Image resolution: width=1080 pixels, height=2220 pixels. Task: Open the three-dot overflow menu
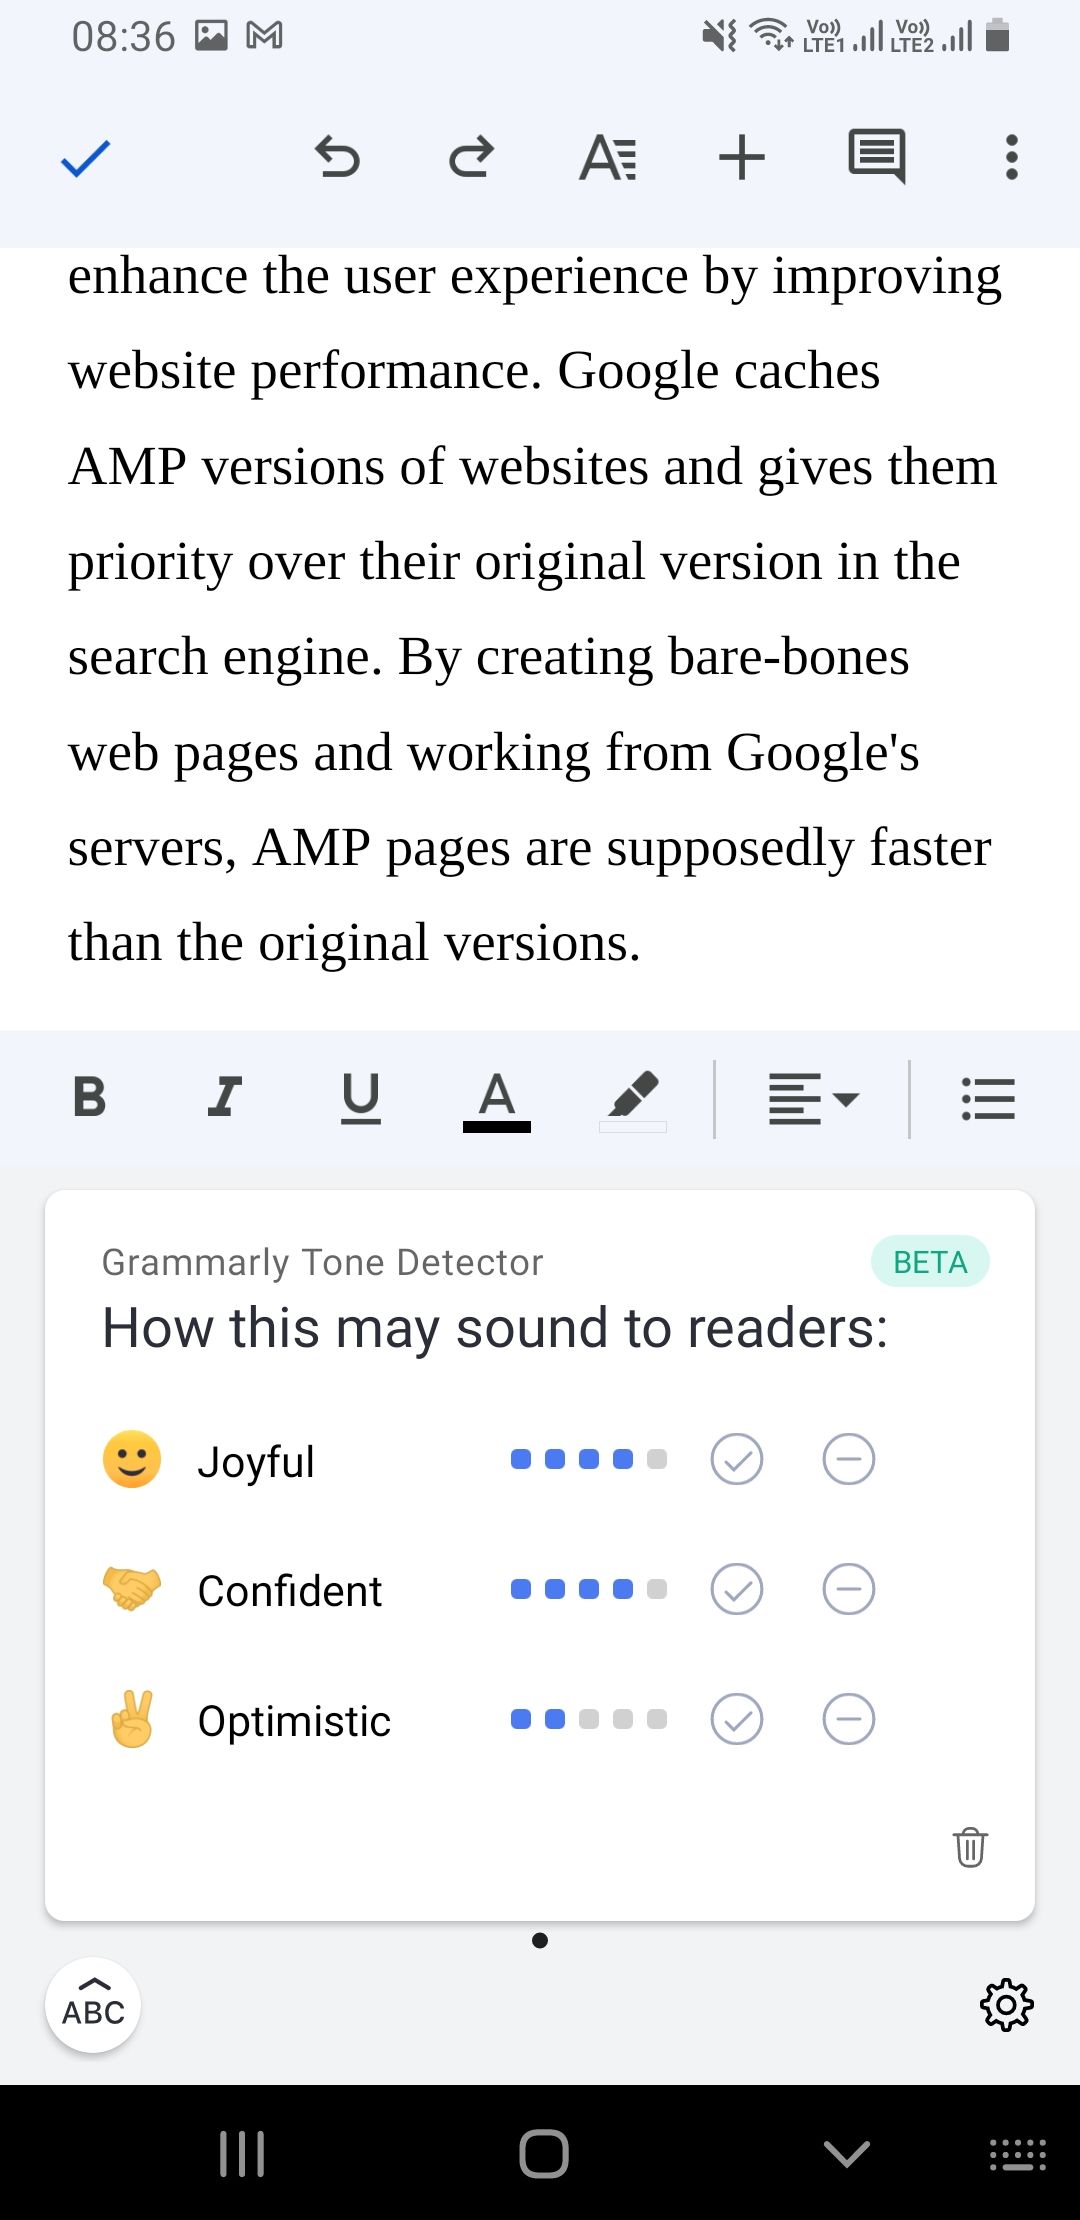point(1012,158)
